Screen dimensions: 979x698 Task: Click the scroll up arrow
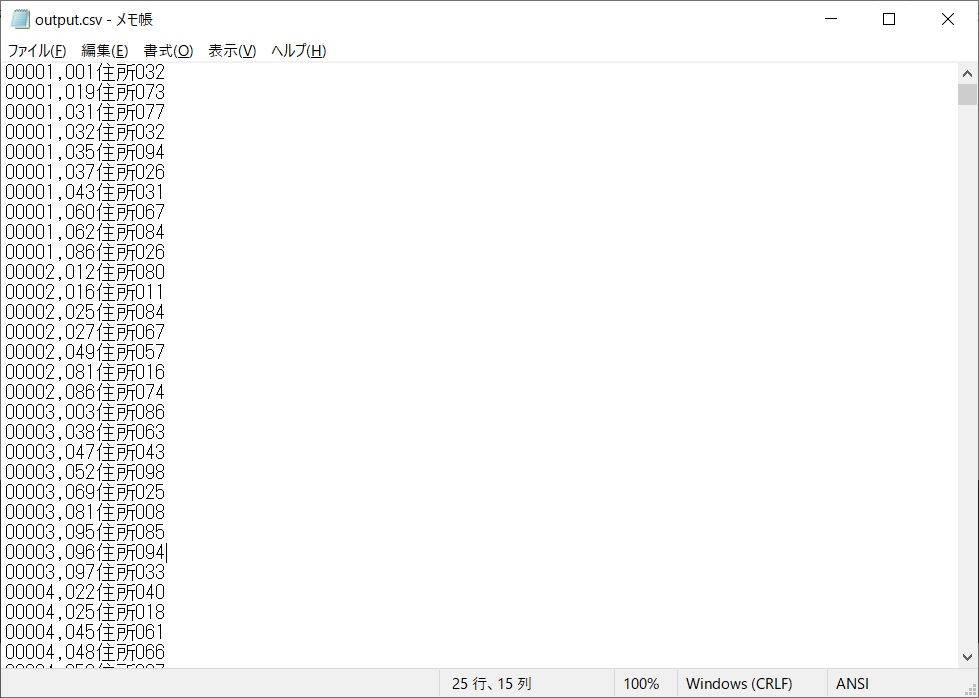(967, 74)
